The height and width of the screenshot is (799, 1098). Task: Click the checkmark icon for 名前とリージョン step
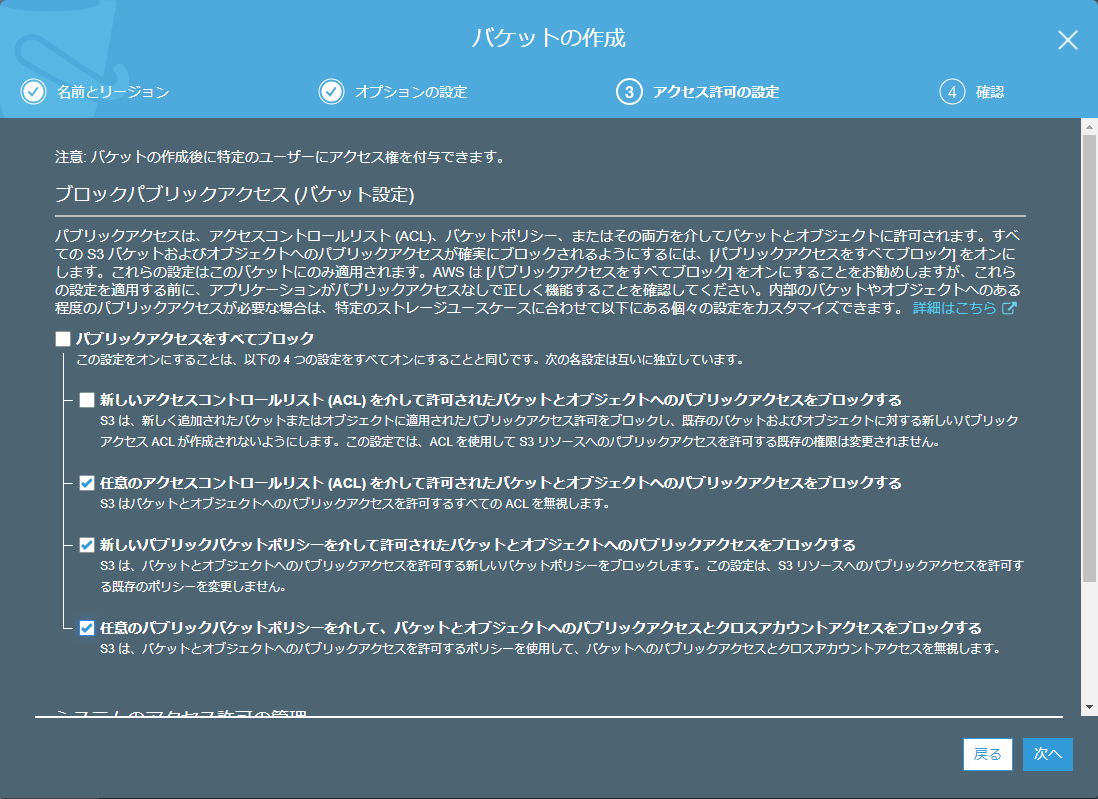33,92
